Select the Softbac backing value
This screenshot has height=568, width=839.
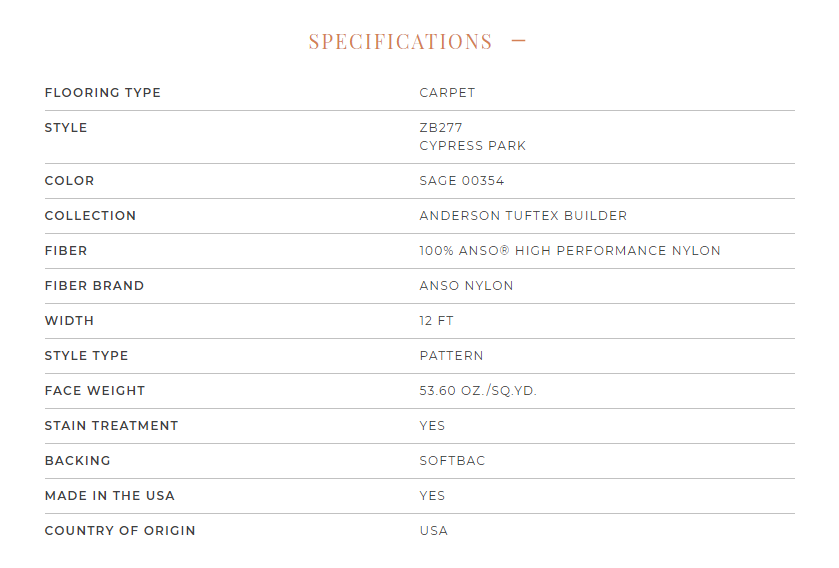click(x=452, y=461)
